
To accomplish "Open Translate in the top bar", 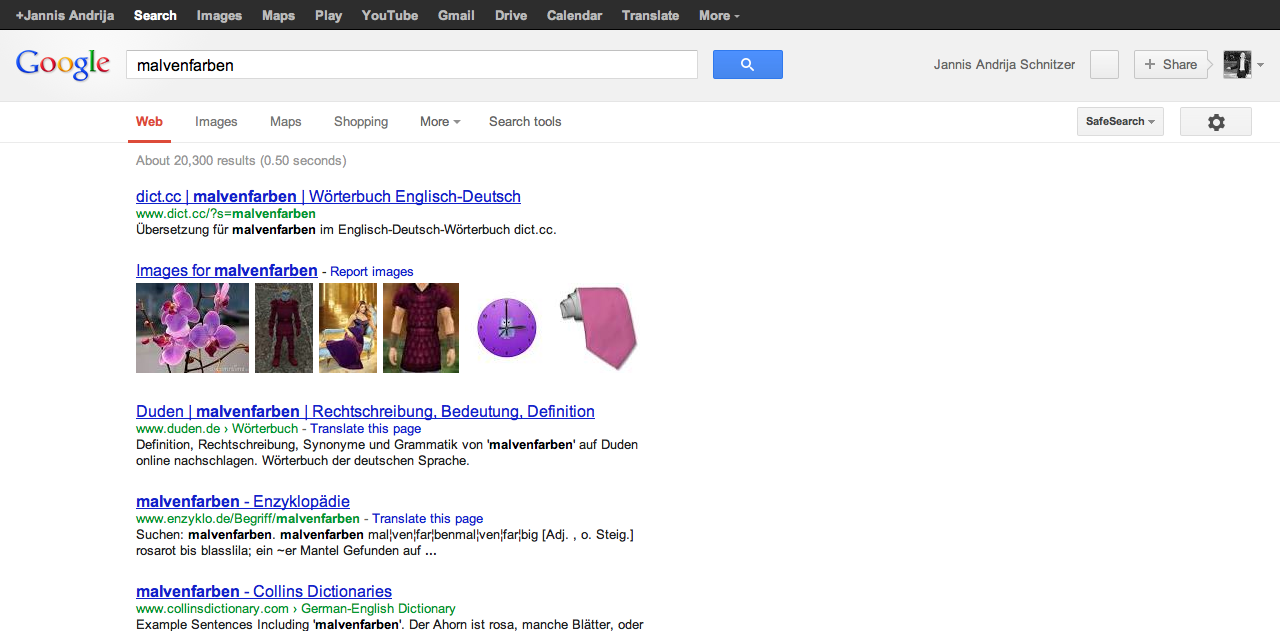I will (650, 15).
